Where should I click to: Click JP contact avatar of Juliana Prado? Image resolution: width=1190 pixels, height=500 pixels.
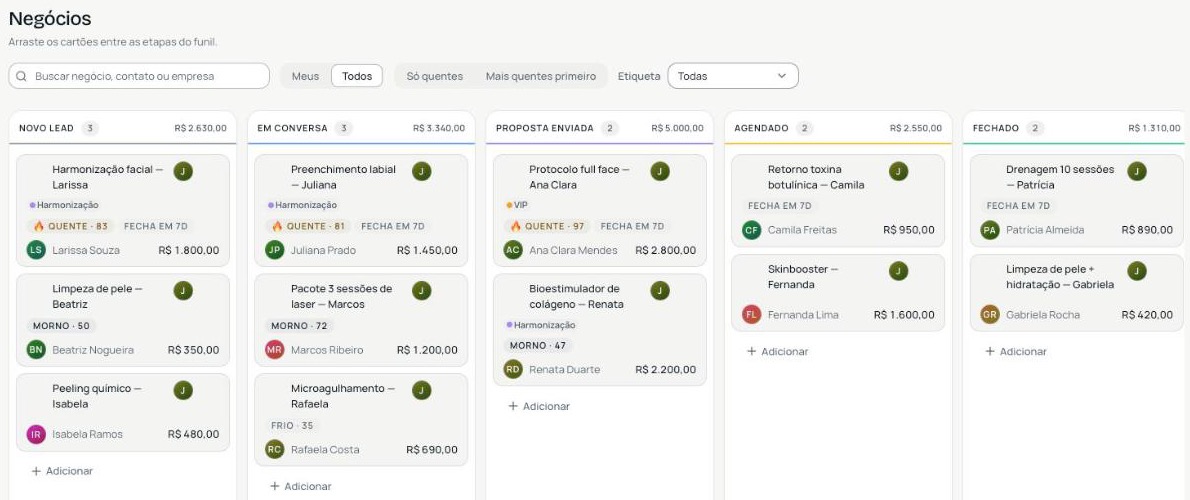[x=275, y=250]
